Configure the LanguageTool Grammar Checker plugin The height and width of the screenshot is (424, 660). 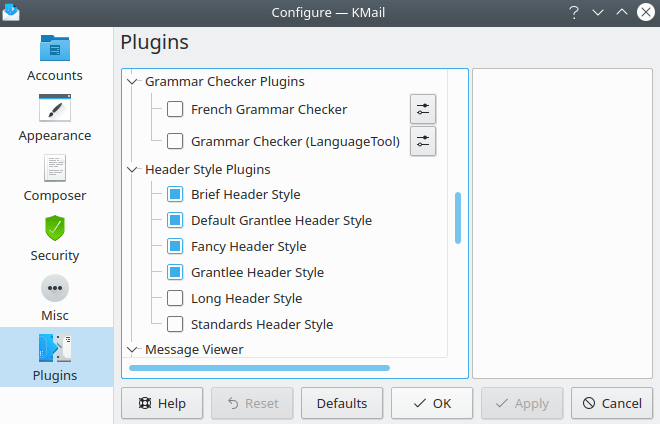pyautogui.click(x=424, y=141)
